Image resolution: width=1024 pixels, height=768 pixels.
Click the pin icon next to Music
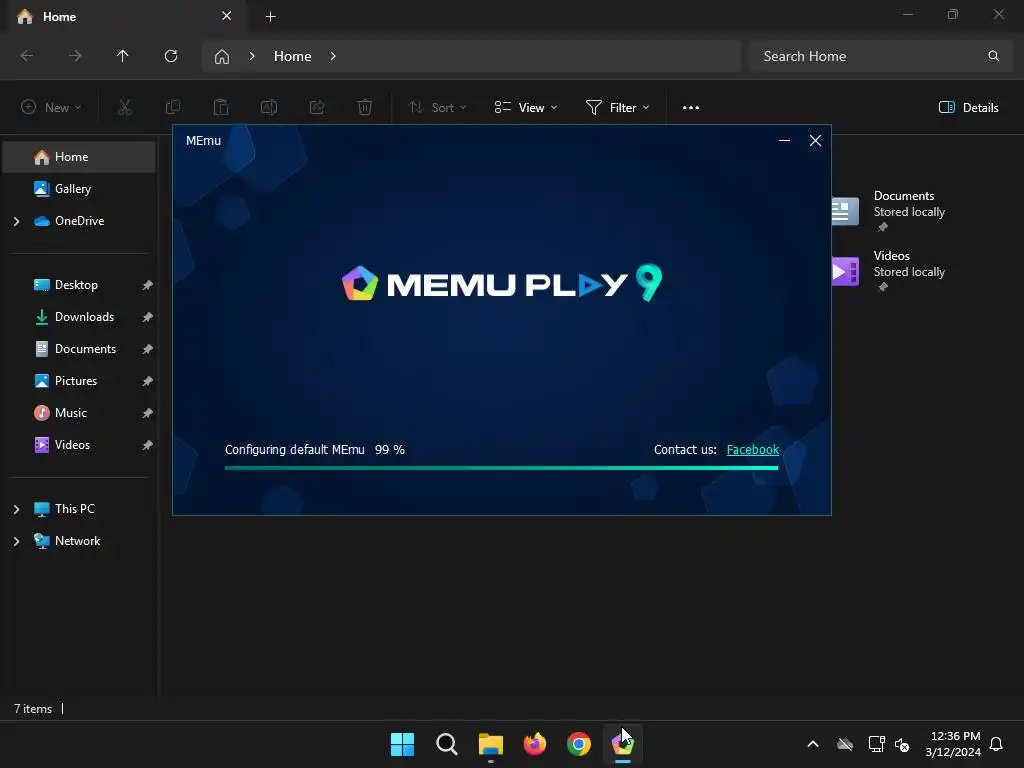click(x=148, y=413)
